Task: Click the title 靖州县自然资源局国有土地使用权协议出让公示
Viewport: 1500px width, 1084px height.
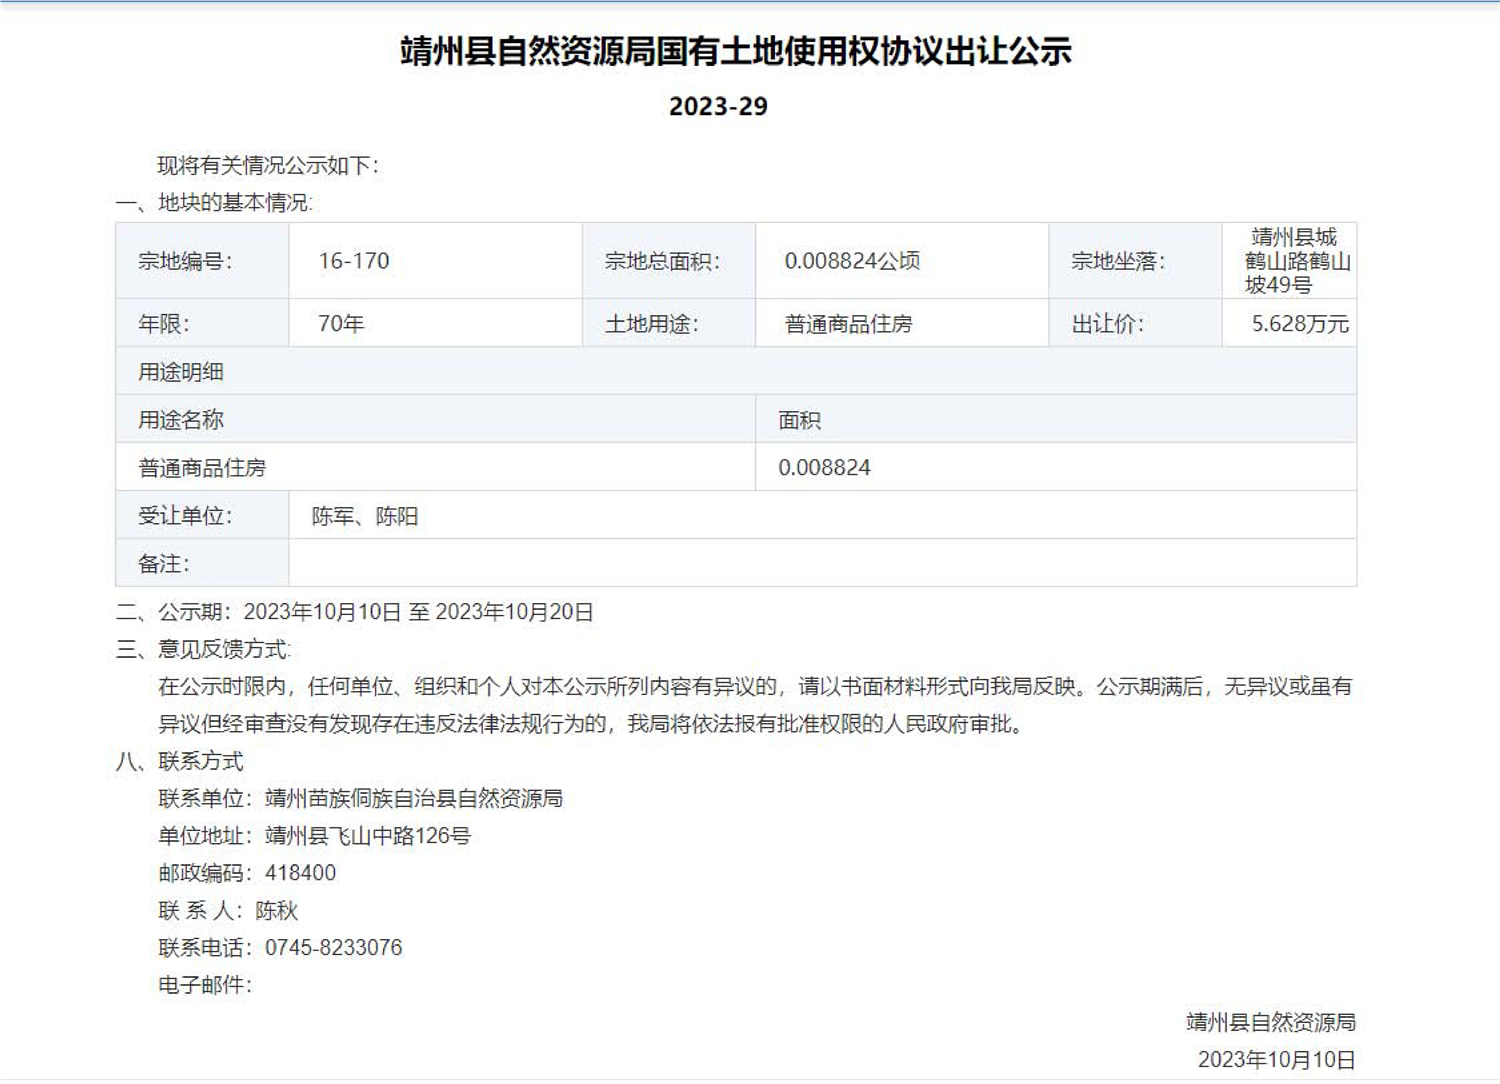Action: click(x=736, y=51)
